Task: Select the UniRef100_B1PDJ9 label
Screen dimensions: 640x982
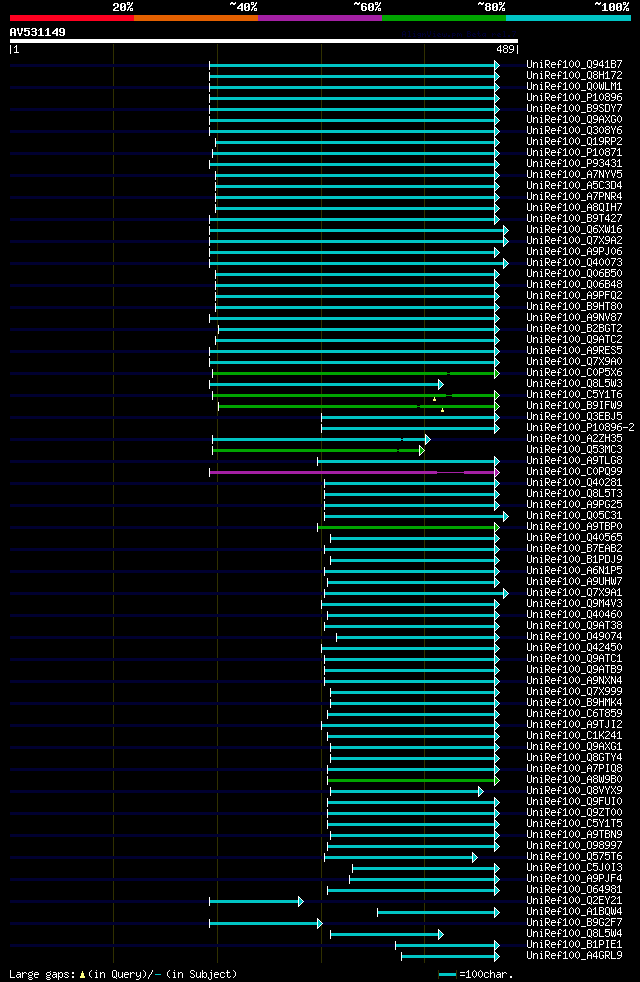Action: coord(574,559)
